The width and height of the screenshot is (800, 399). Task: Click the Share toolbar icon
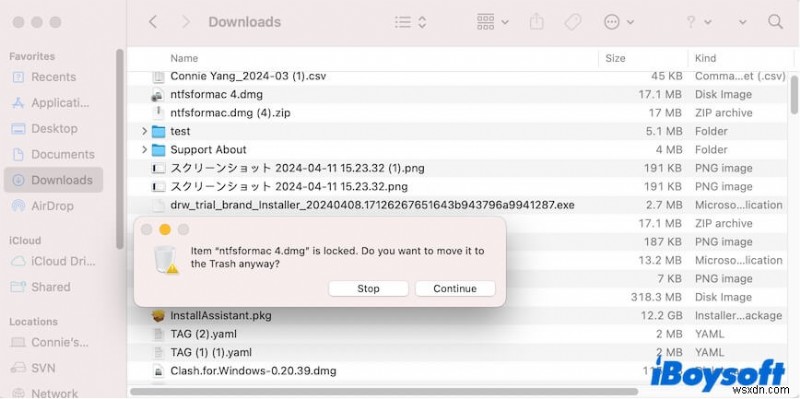pyautogui.click(x=536, y=22)
